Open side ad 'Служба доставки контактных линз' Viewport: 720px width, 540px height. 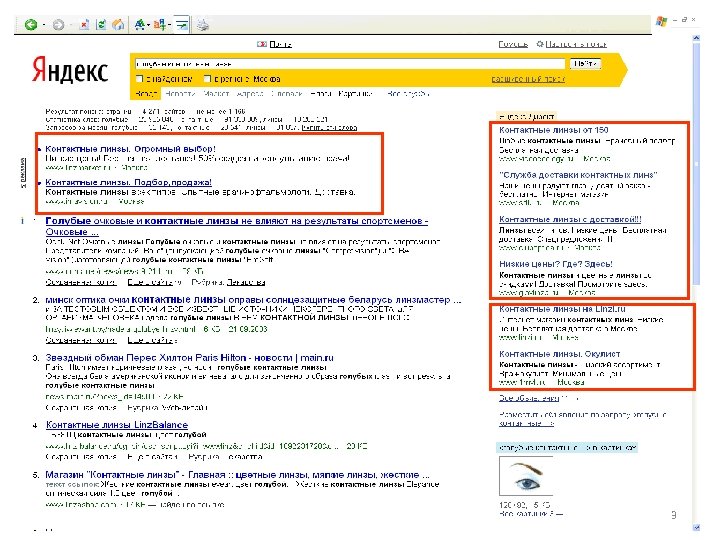click(578, 175)
